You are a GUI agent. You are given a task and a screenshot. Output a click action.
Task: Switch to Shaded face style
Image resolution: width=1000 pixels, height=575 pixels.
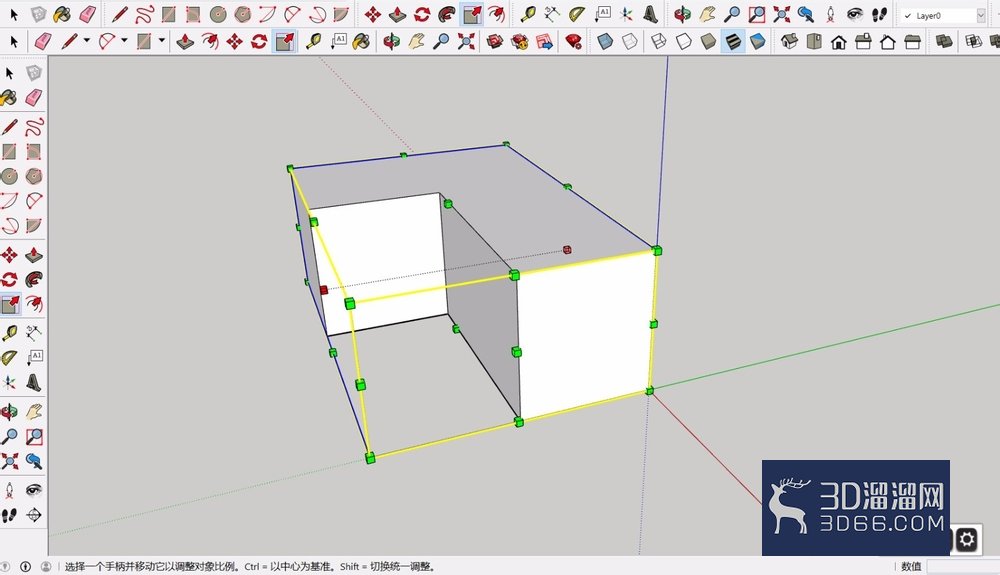[x=708, y=42]
